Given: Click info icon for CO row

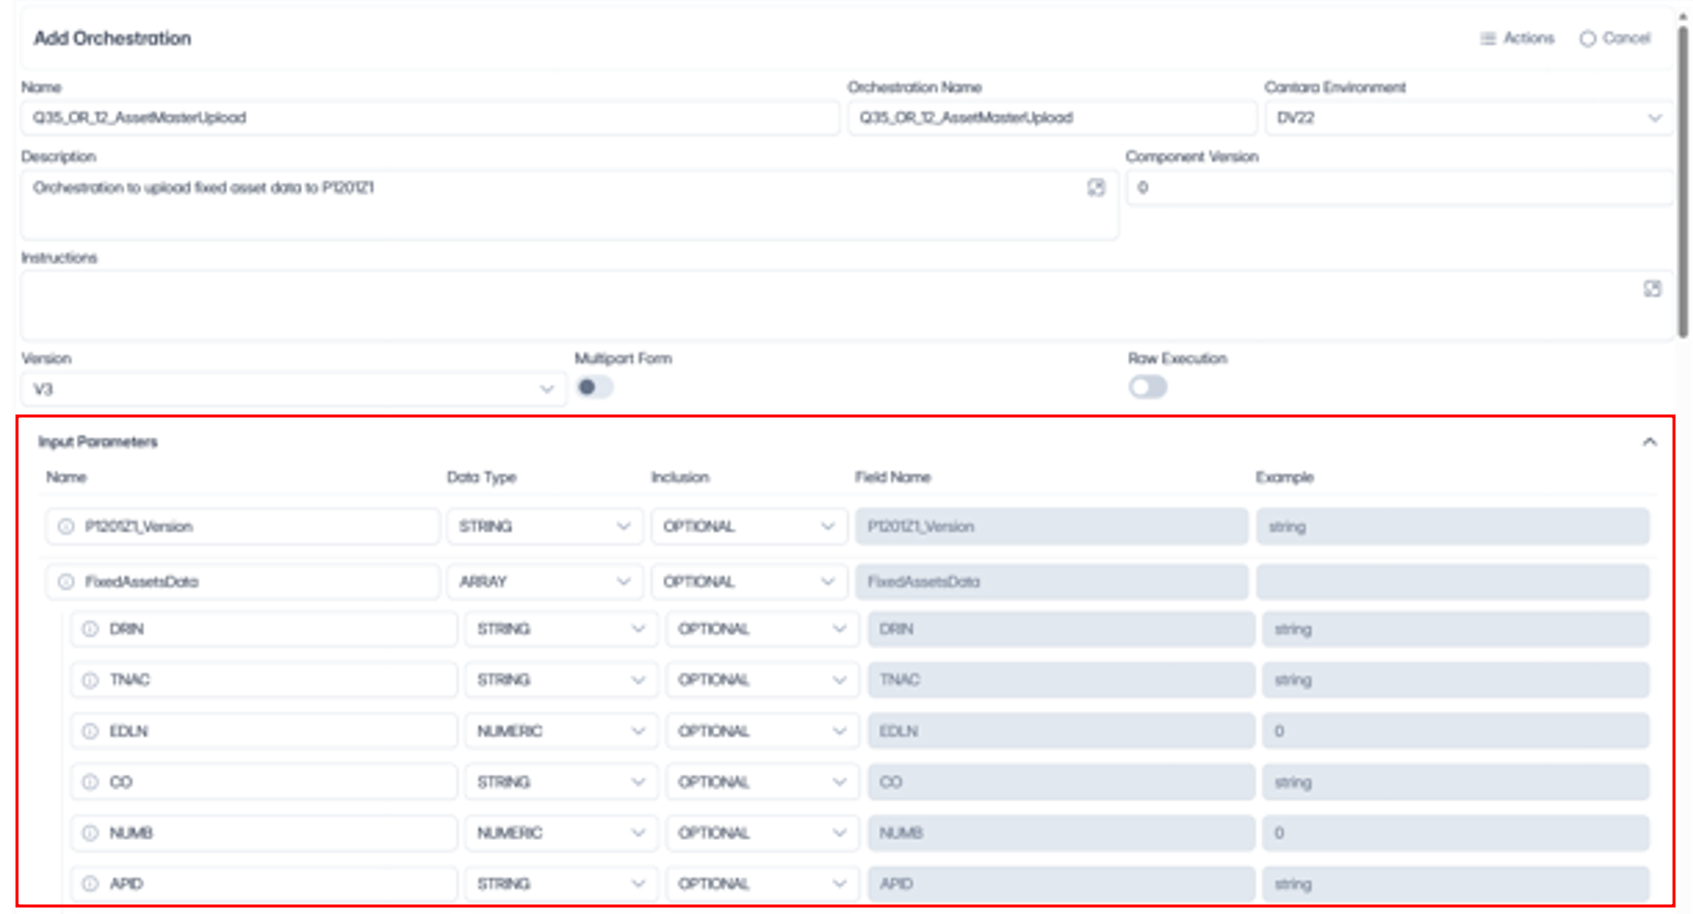Looking at the screenshot, I should pyautogui.click(x=90, y=782).
